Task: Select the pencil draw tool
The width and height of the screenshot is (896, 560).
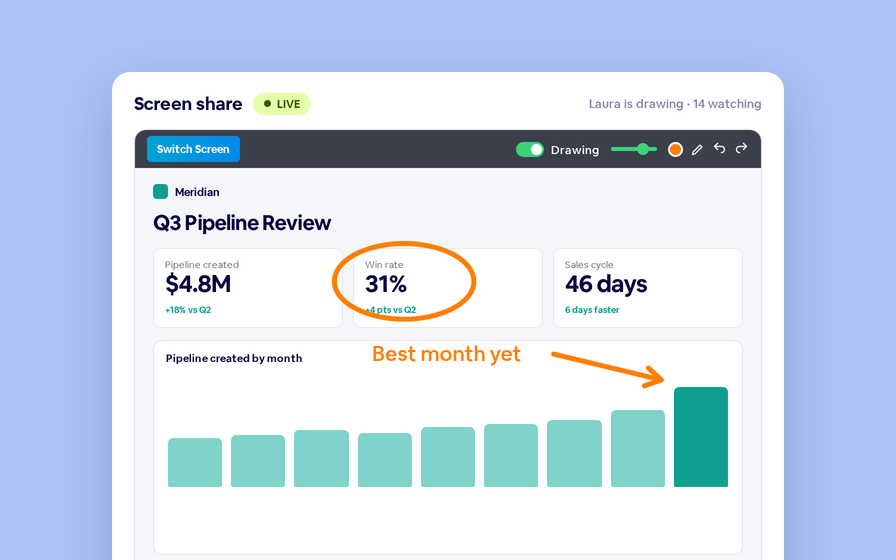Action: coord(697,150)
